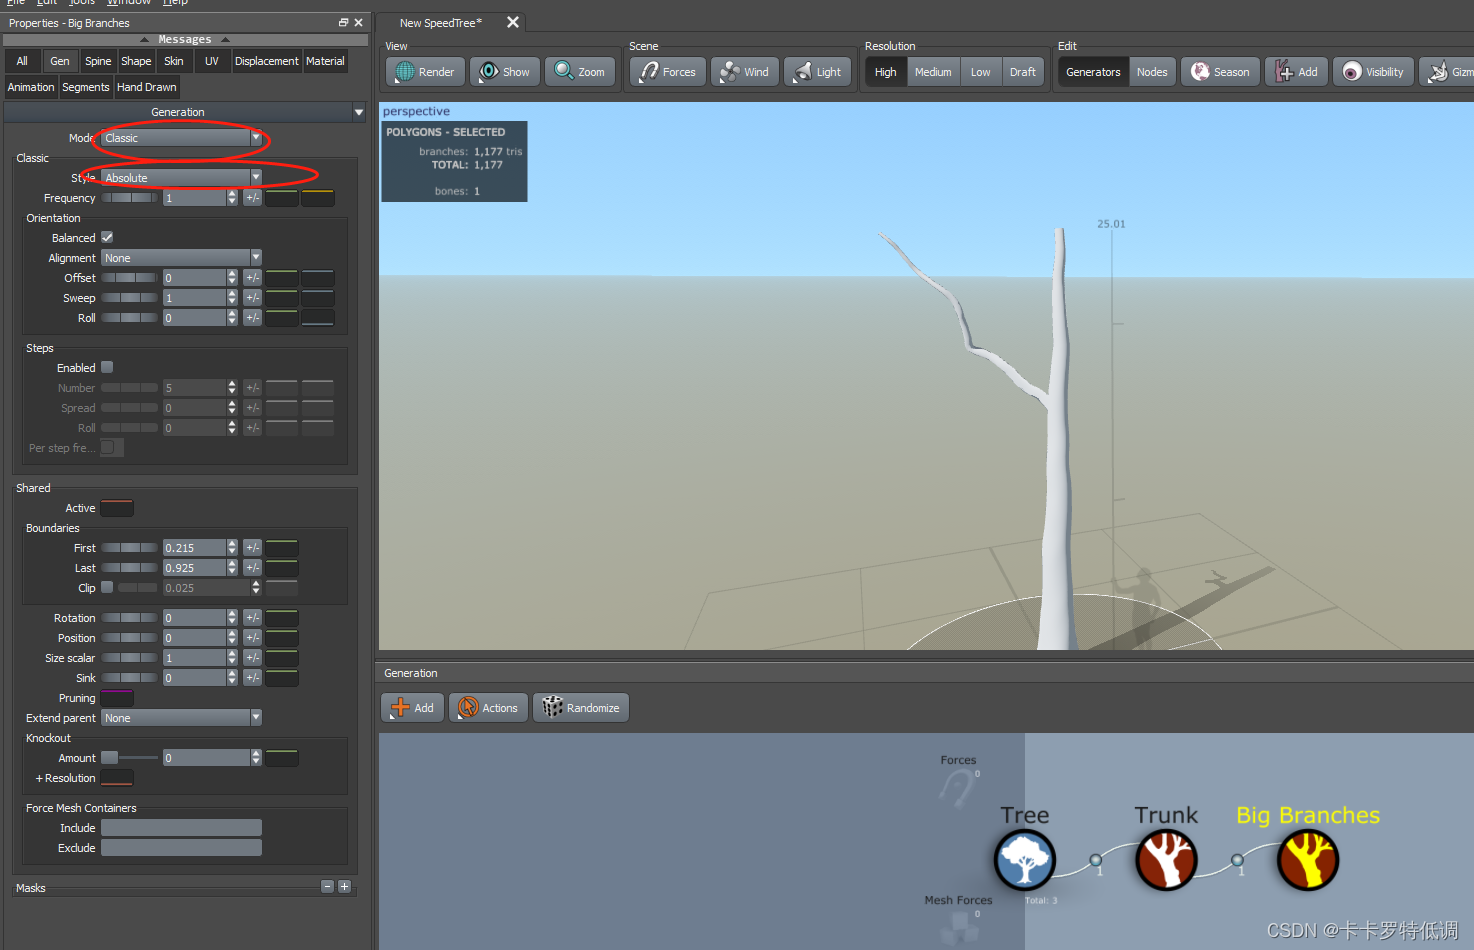1474x950 pixels.
Task: Click Add in the Generation panel
Action: (412, 708)
